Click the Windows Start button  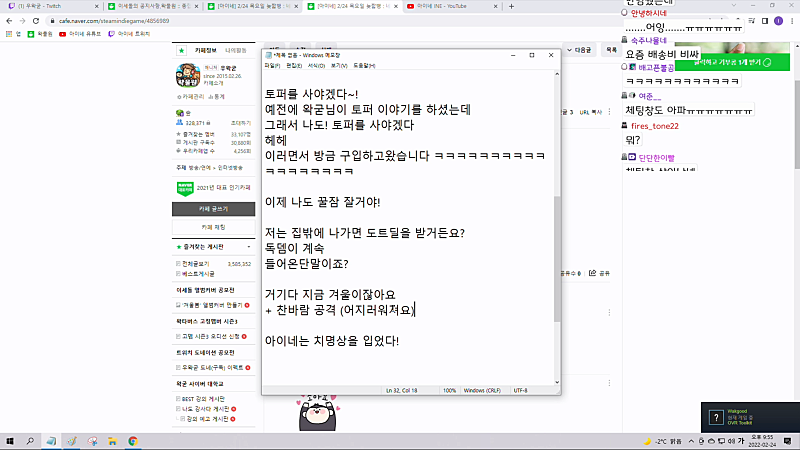pos(10,441)
